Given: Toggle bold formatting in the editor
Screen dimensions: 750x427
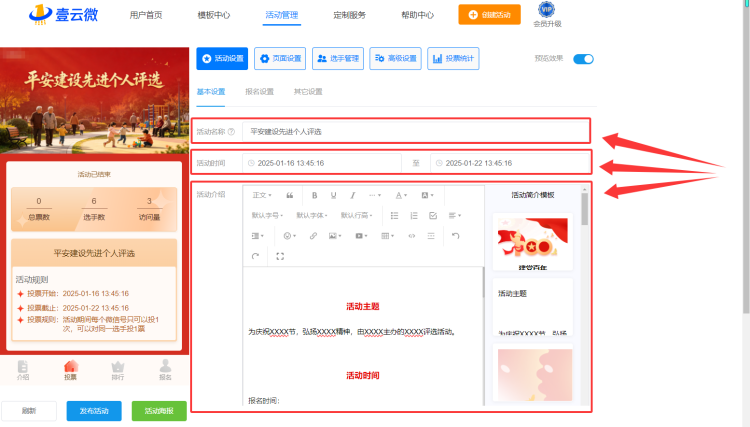Looking at the screenshot, I should click(314, 195).
